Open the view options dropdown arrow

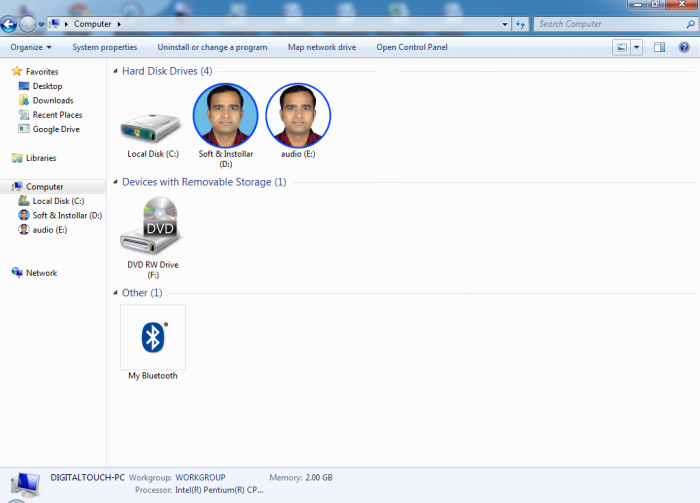click(637, 47)
